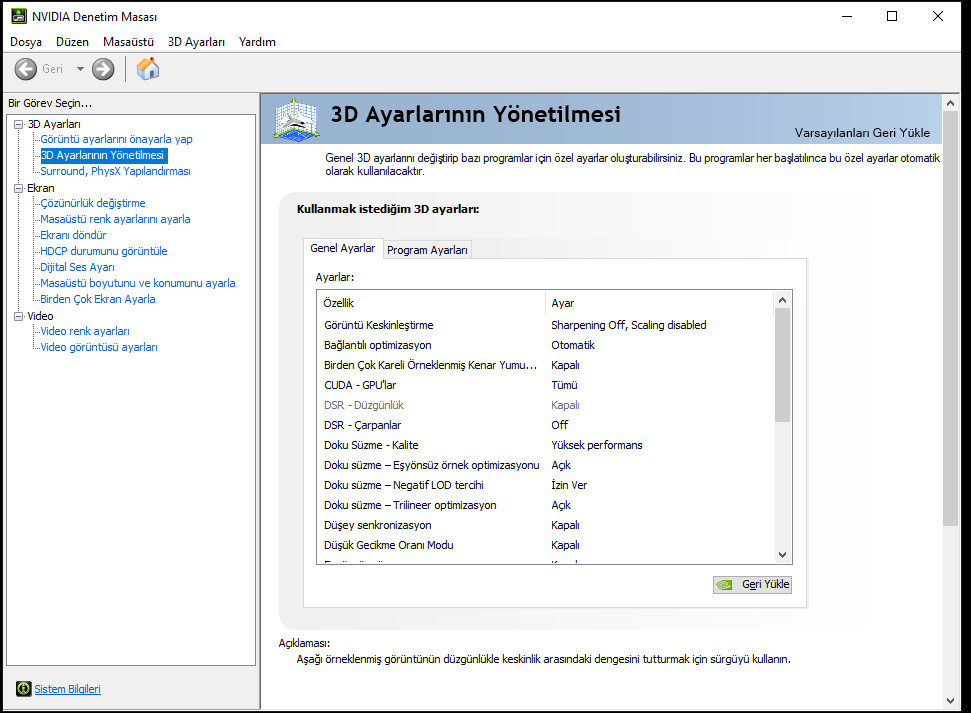Screen dimensions: 971x713
Task: Select the Doku Süzme - Kalite row
Action: (545, 445)
